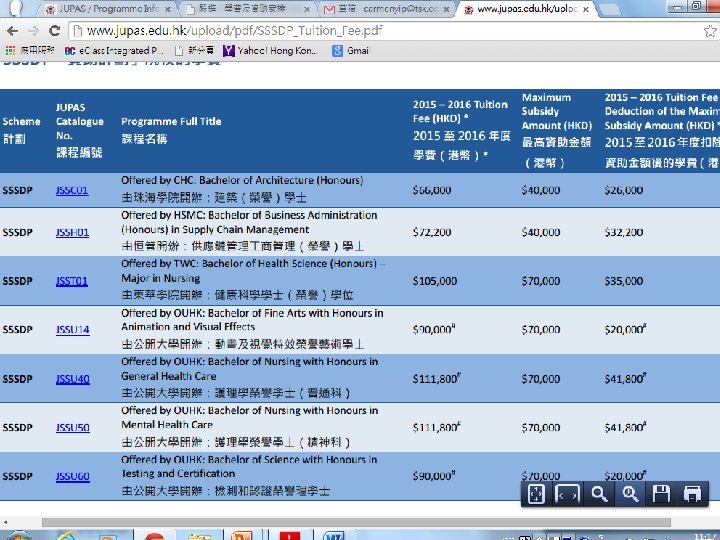Open a new browser tab

(610, 9)
